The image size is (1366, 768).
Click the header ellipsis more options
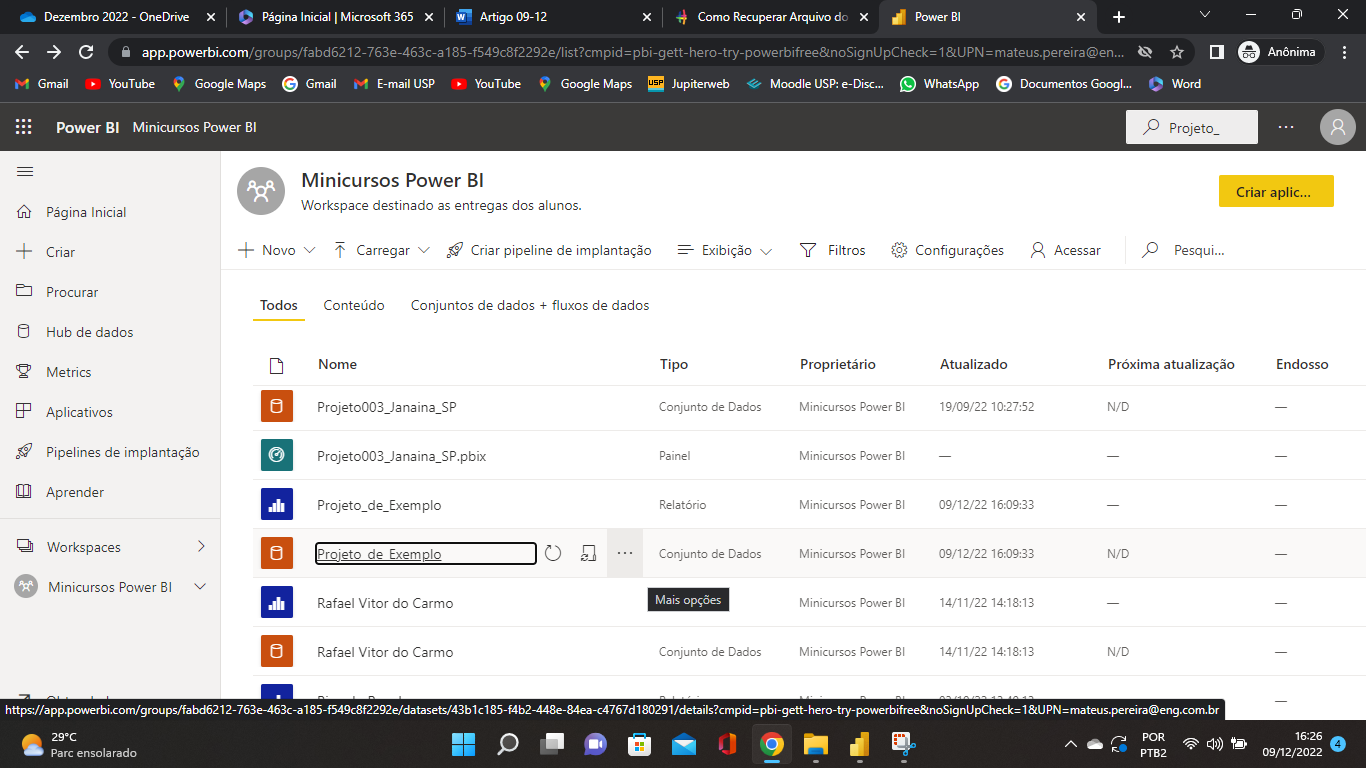pos(1286,127)
